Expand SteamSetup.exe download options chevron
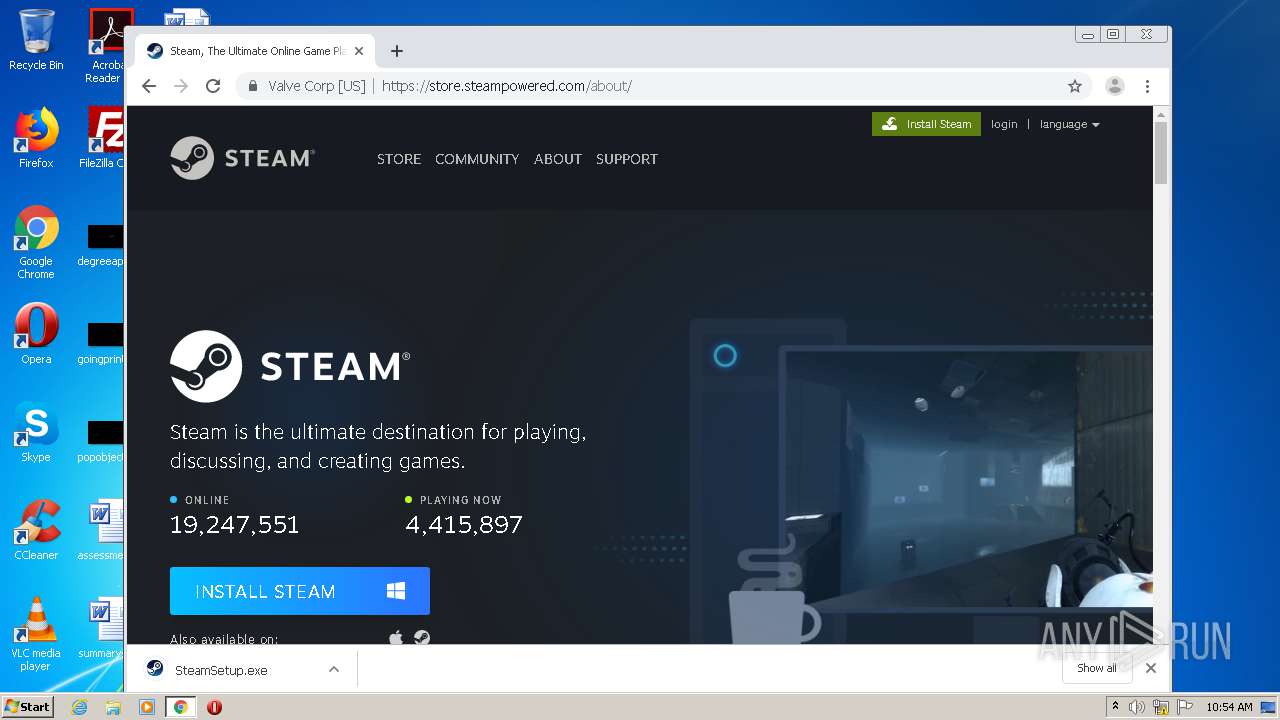The height and width of the screenshot is (720, 1280). coord(334,670)
